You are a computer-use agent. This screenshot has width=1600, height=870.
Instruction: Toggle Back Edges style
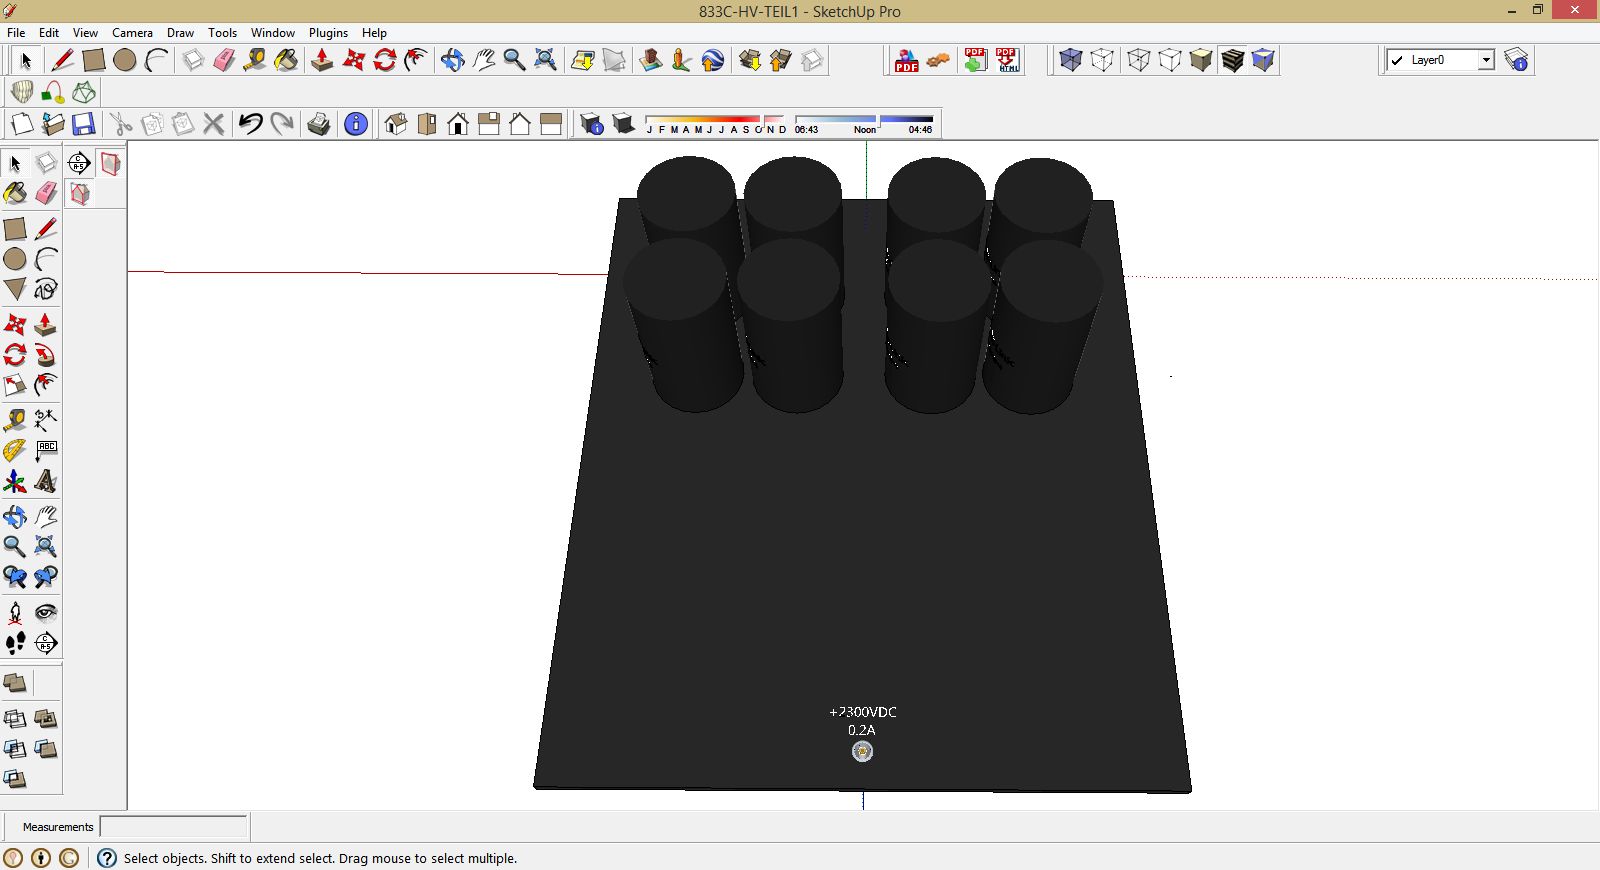pyautogui.click(x=1102, y=60)
